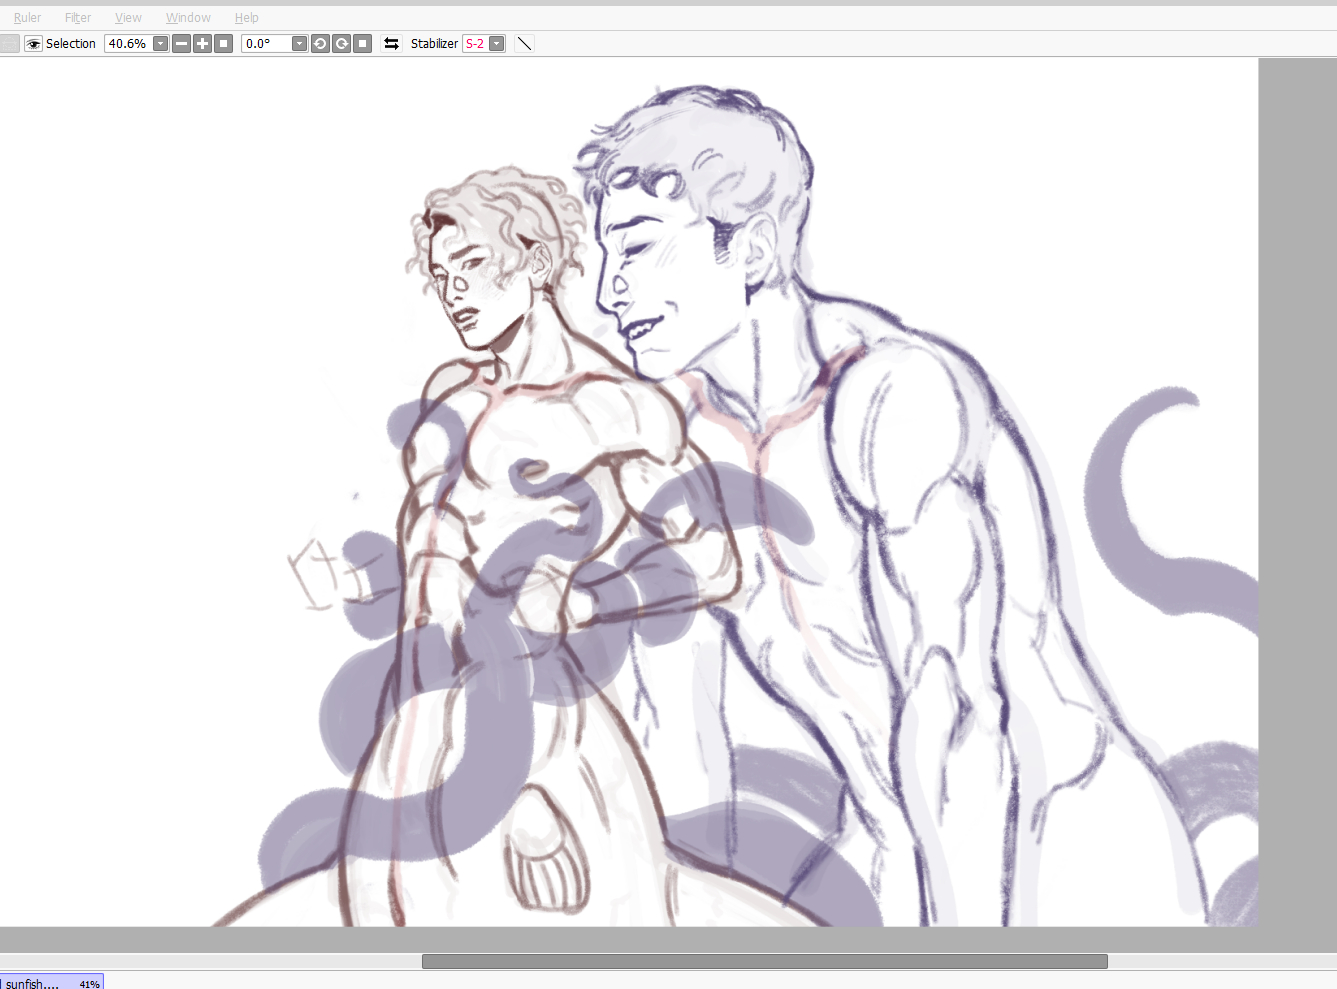
Task: Open the zoom percentage dropdown
Action: tap(160, 43)
